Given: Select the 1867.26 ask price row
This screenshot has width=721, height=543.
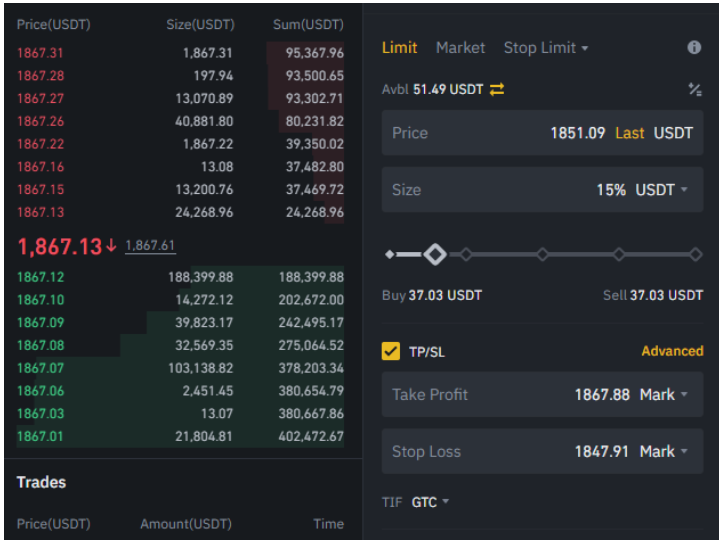Looking at the screenshot, I should coord(180,121).
